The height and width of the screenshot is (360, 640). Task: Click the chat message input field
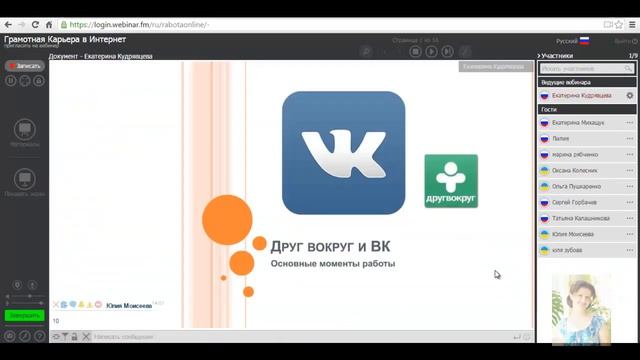pyautogui.click(x=302, y=337)
